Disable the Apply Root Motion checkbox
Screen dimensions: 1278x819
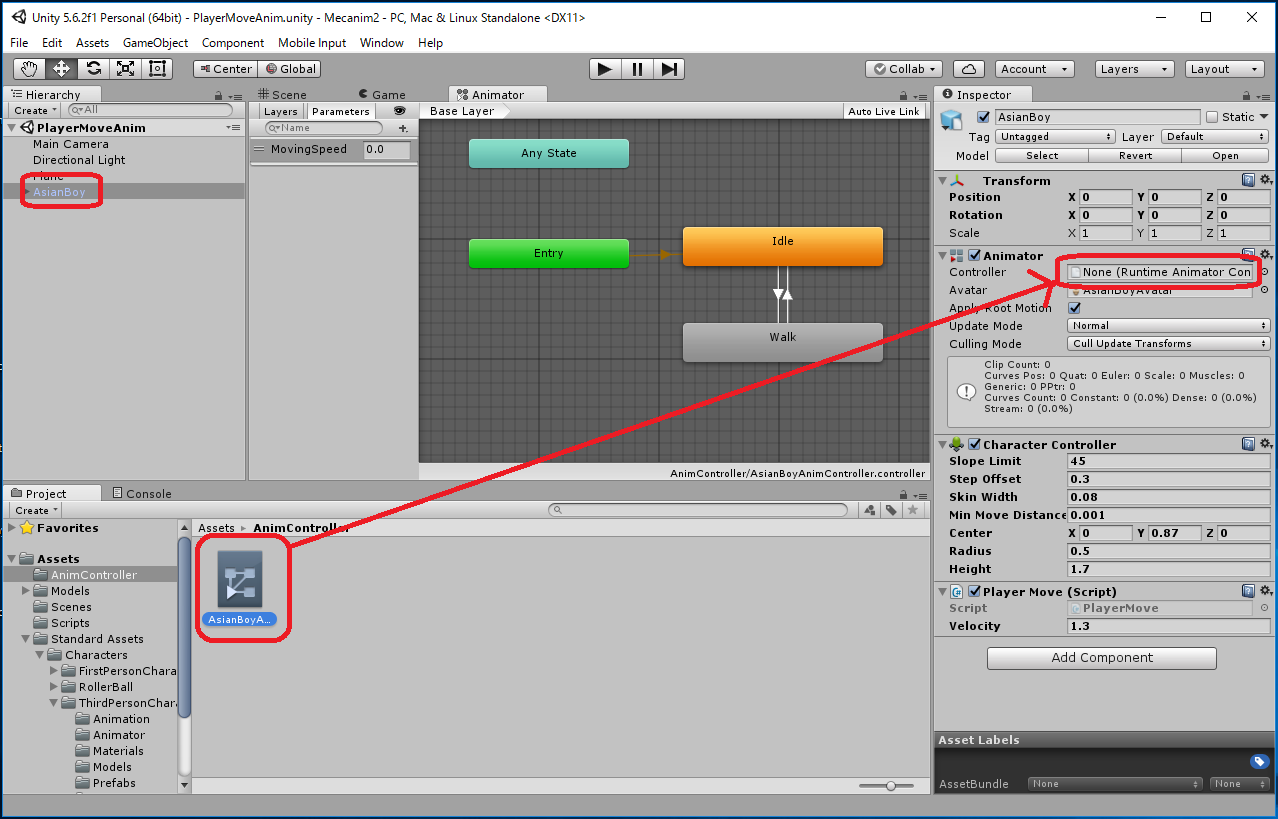coord(1075,308)
